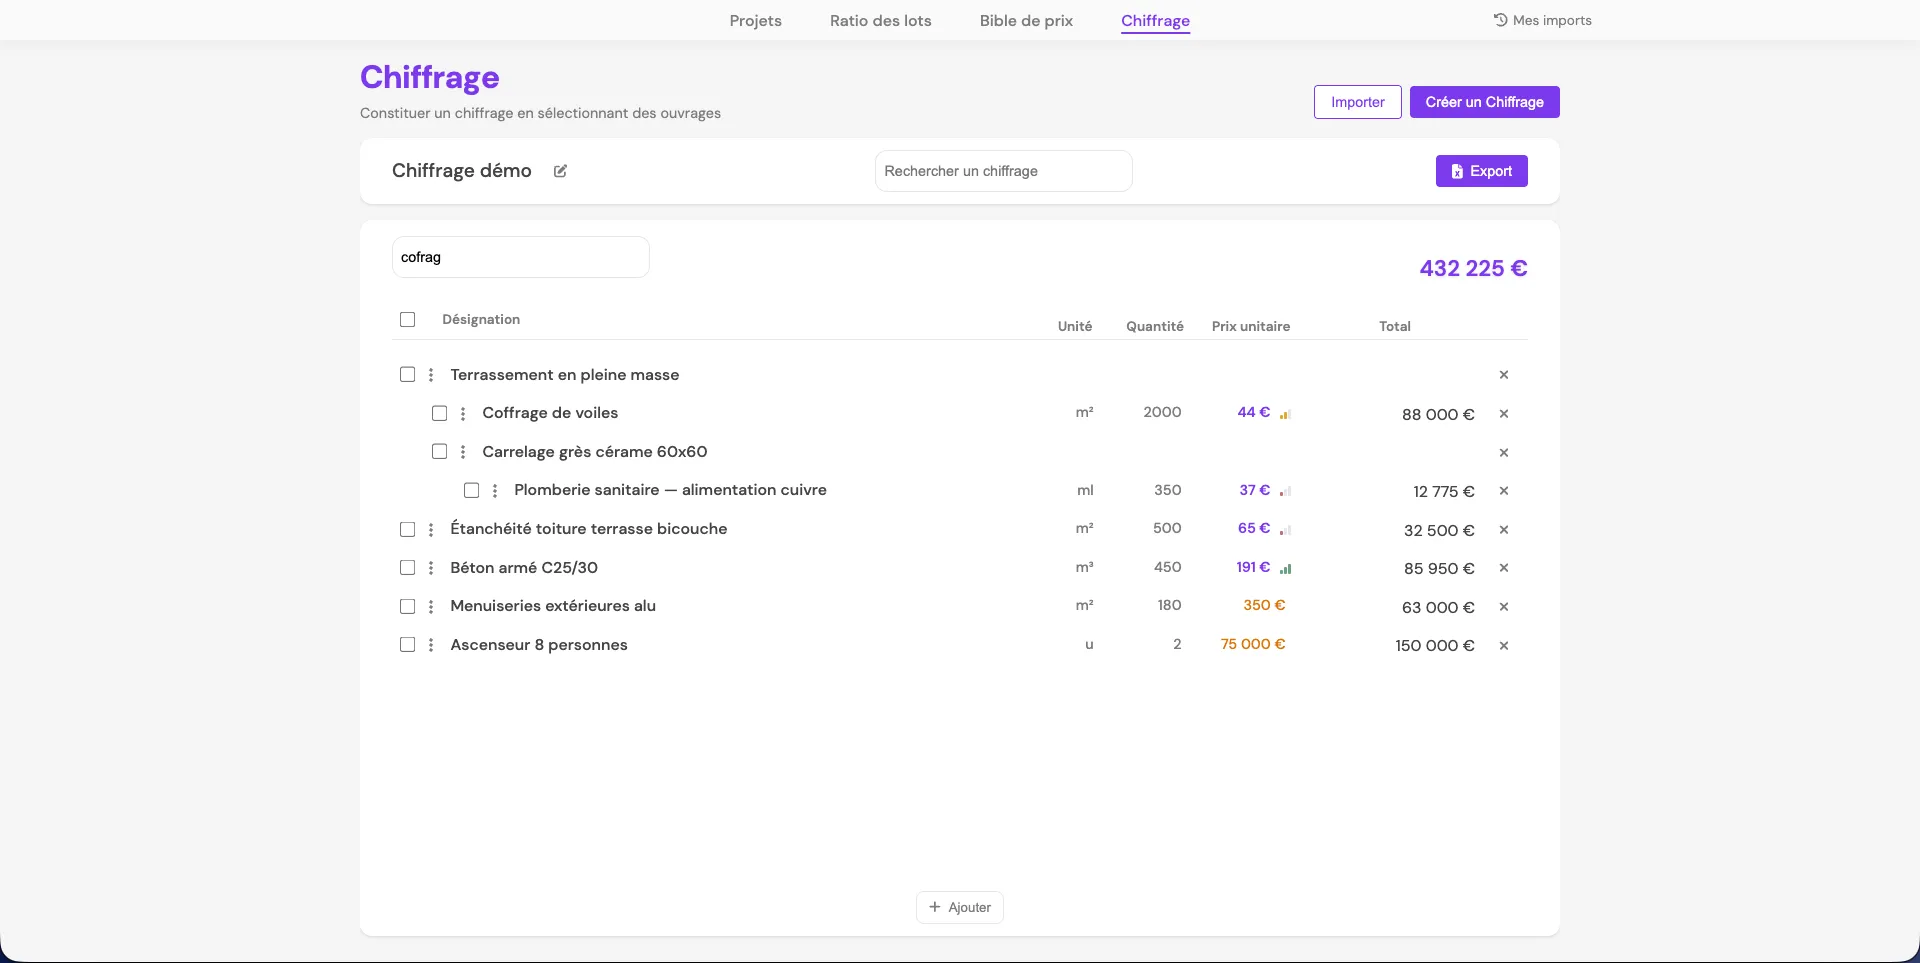Click the quantity 2000 for Coffrage de voiles
This screenshot has width=1920, height=963.
click(1162, 412)
